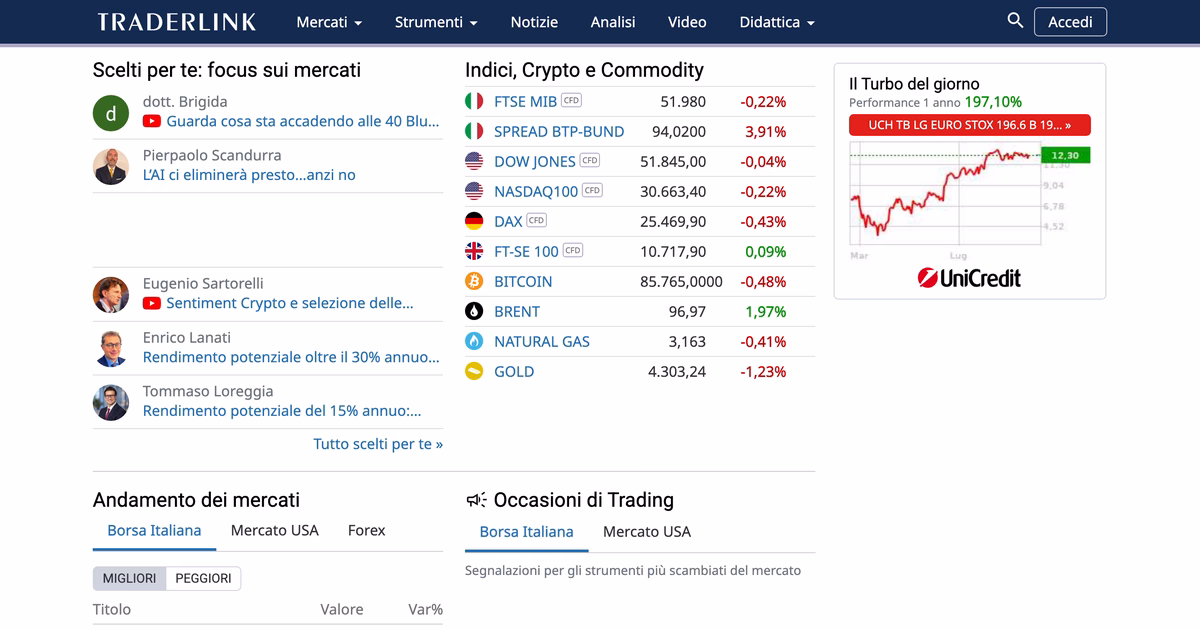Click the Var% column header
The height and width of the screenshot is (630, 1200).
click(x=425, y=609)
